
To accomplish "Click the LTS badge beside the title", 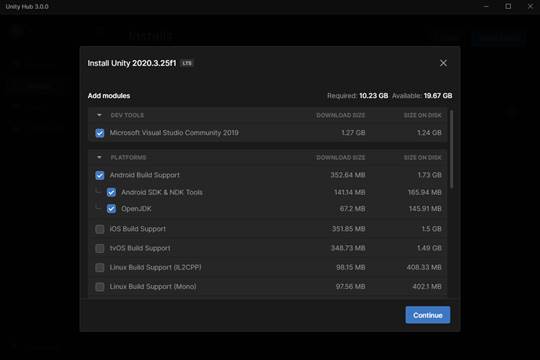I will tap(187, 63).
